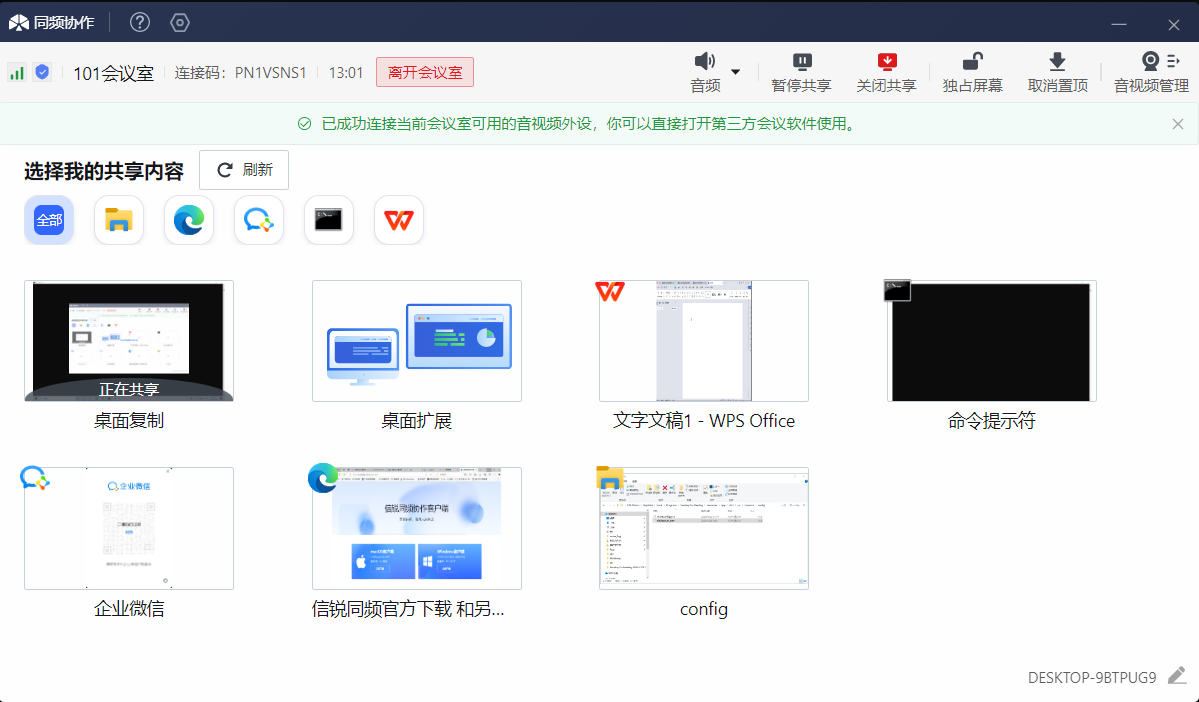
Task: Dismiss the green success notification banner
Action: tap(1178, 124)
